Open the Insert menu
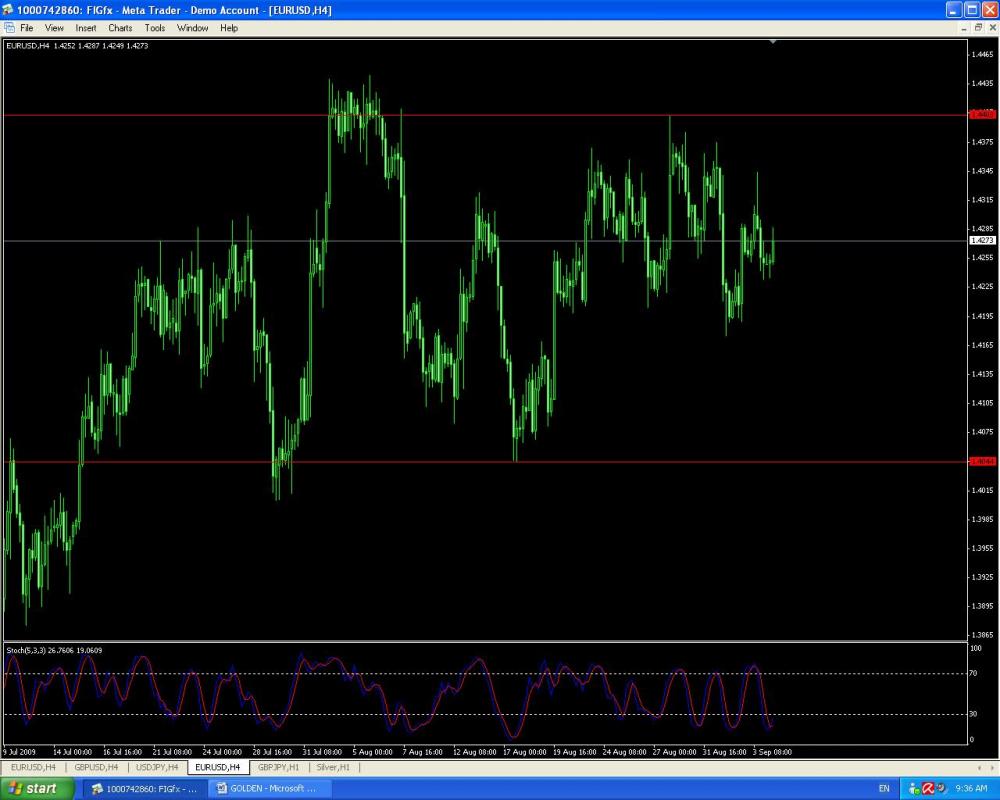 pyautogui.click(x=85, y=28)
